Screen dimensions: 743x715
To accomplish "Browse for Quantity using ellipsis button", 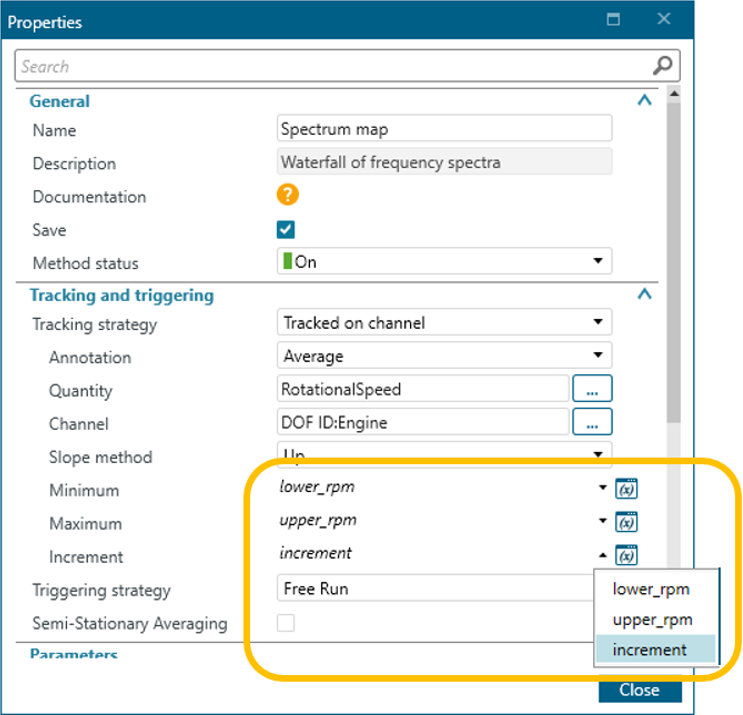I will pos(592,390).
